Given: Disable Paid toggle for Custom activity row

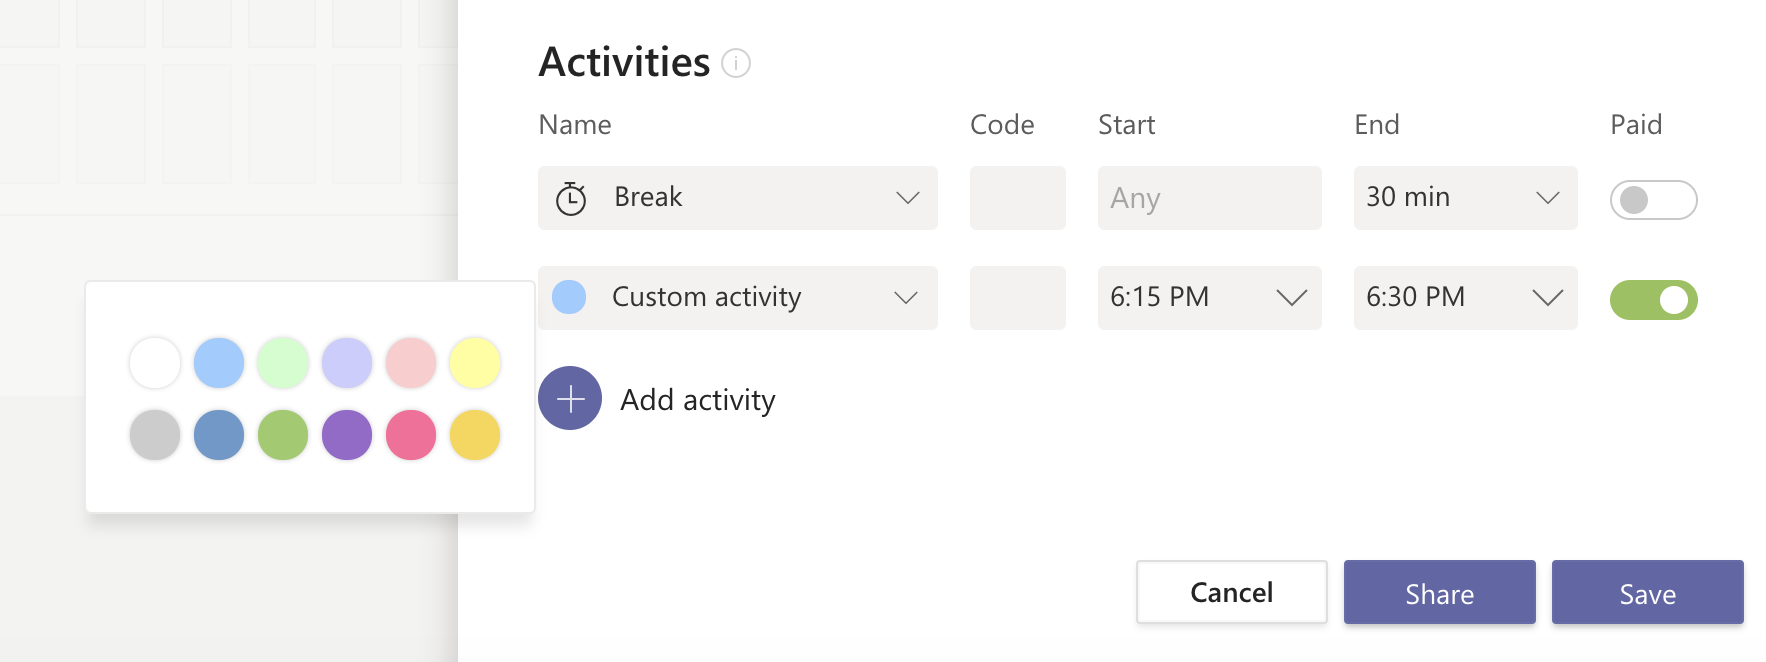Looking at the screenshot, I should point(1653,300).
